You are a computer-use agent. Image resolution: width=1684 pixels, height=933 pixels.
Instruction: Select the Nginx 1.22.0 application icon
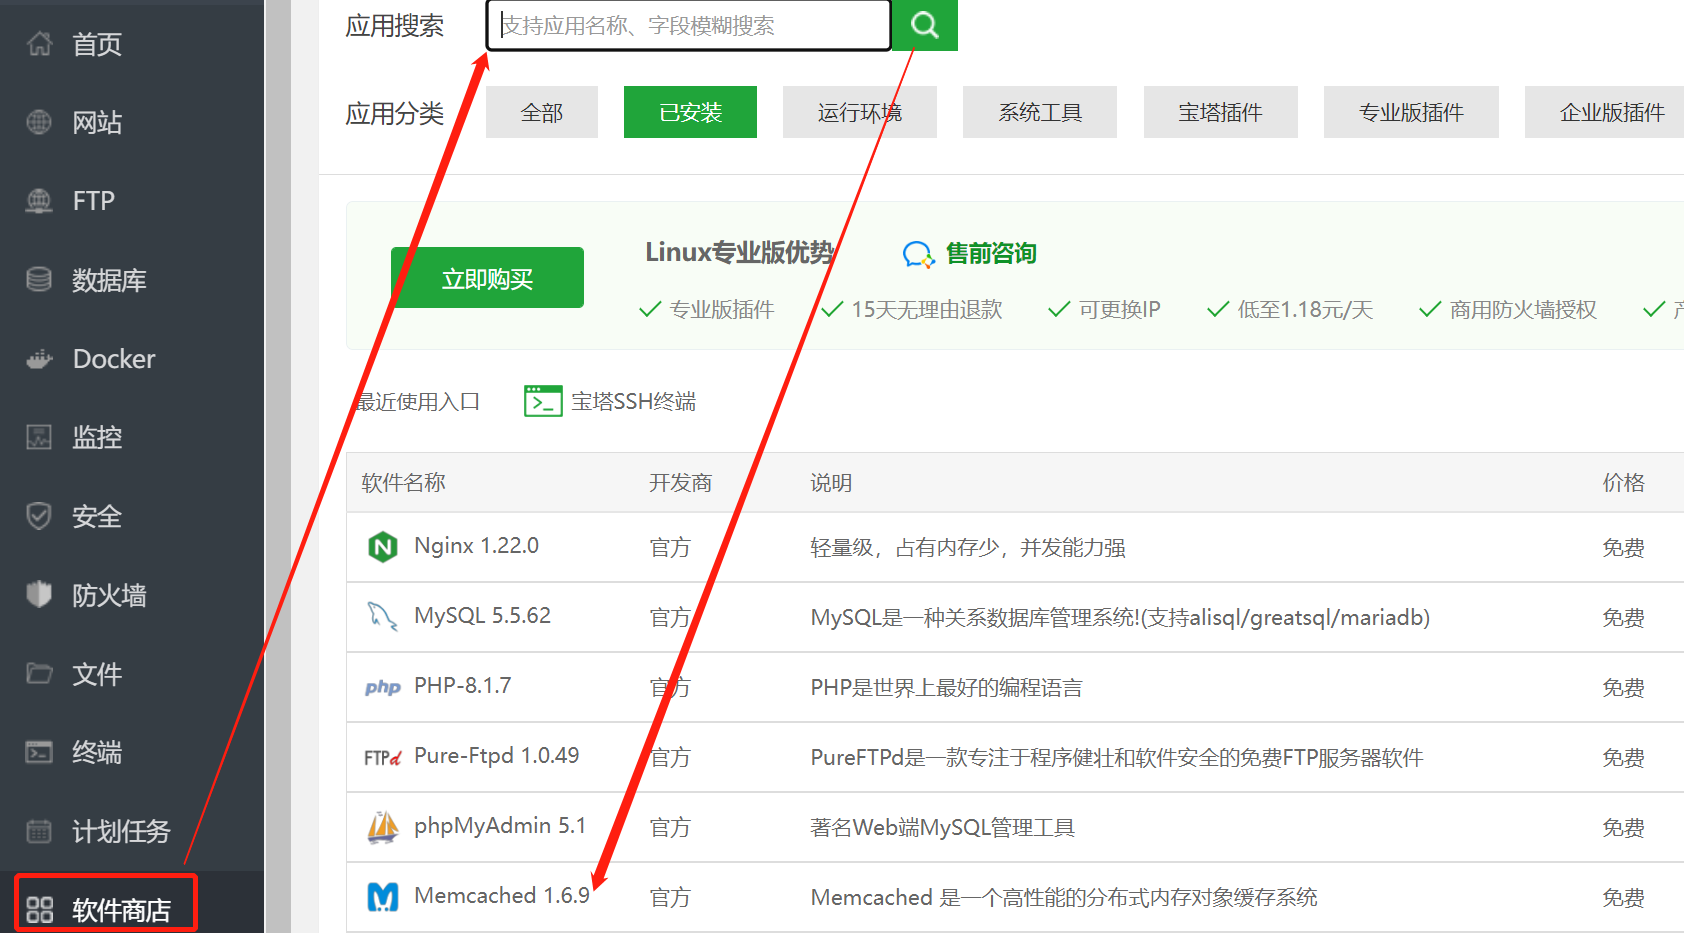pyautogui.click(x=384, y=546)
